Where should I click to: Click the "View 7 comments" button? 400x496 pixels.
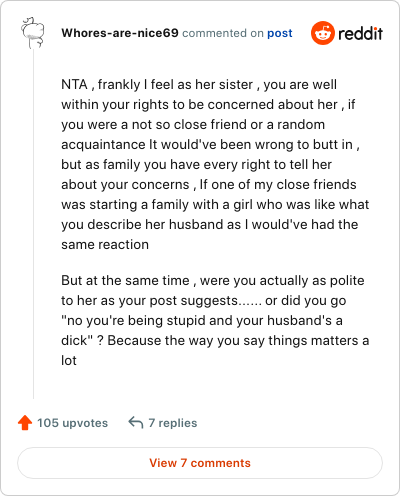pos(200,463)
